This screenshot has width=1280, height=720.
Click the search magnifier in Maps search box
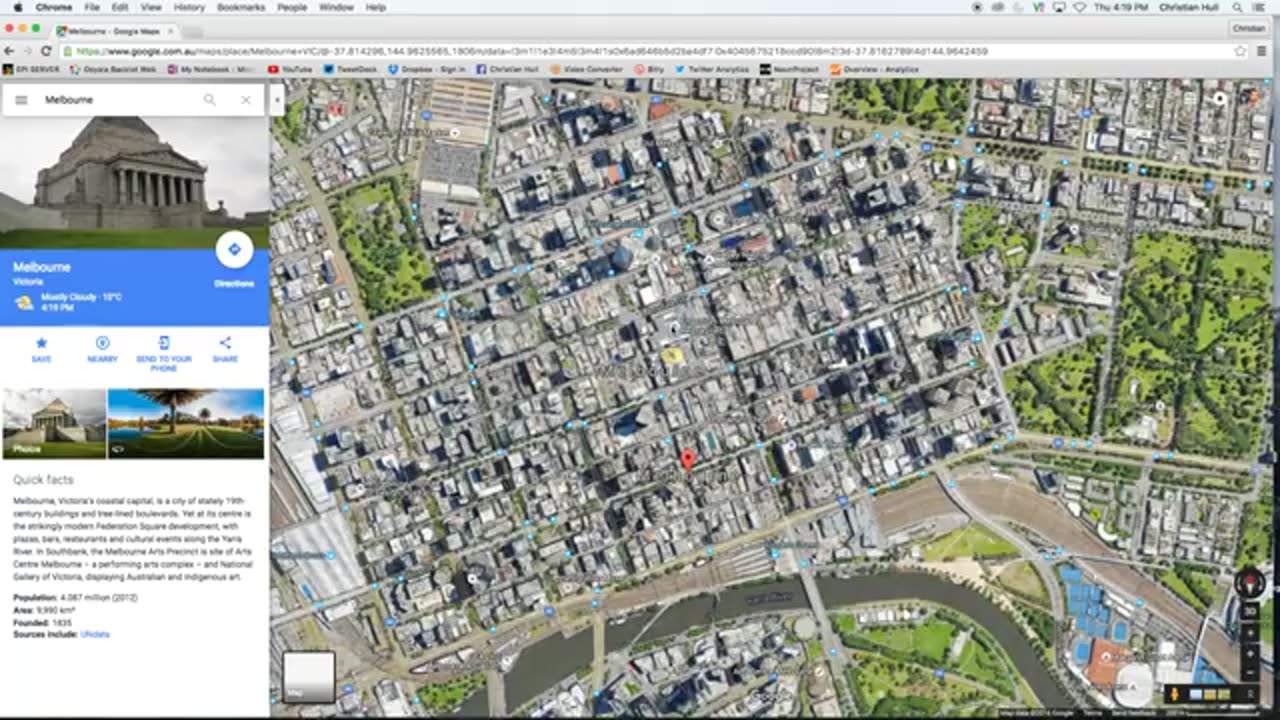point(209,100)
